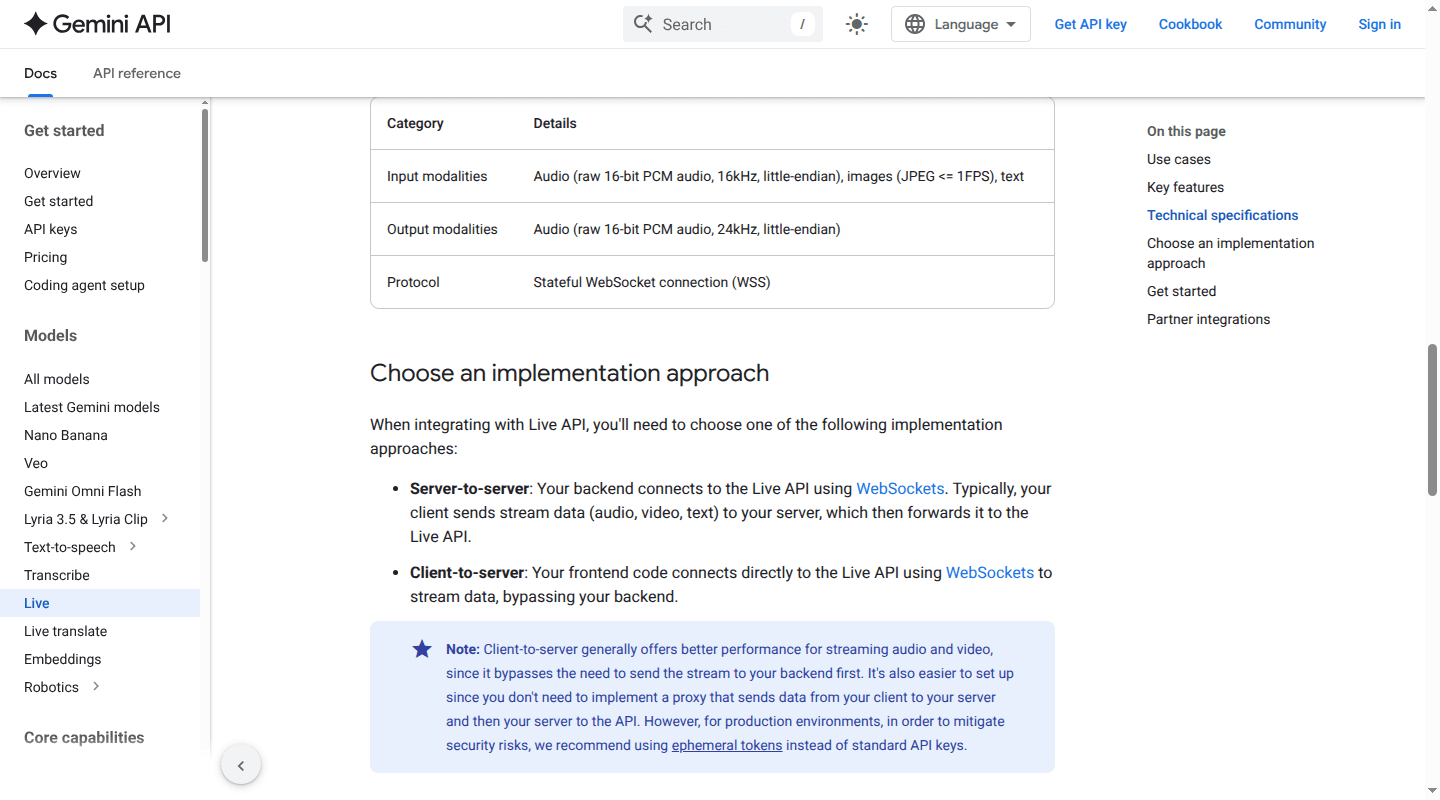Jump to Partner integrations section

[x=1208, y=319]
